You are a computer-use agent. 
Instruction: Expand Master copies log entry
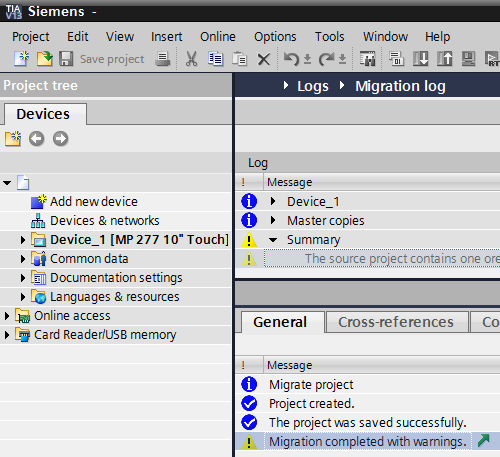[x=273, y=220]
